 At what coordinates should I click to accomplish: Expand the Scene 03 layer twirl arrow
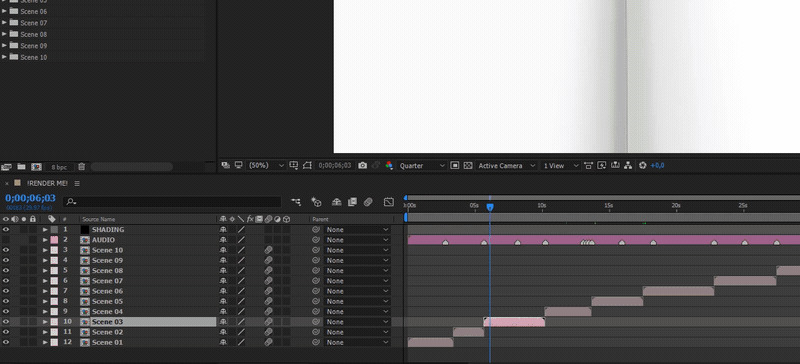(45, 322)
